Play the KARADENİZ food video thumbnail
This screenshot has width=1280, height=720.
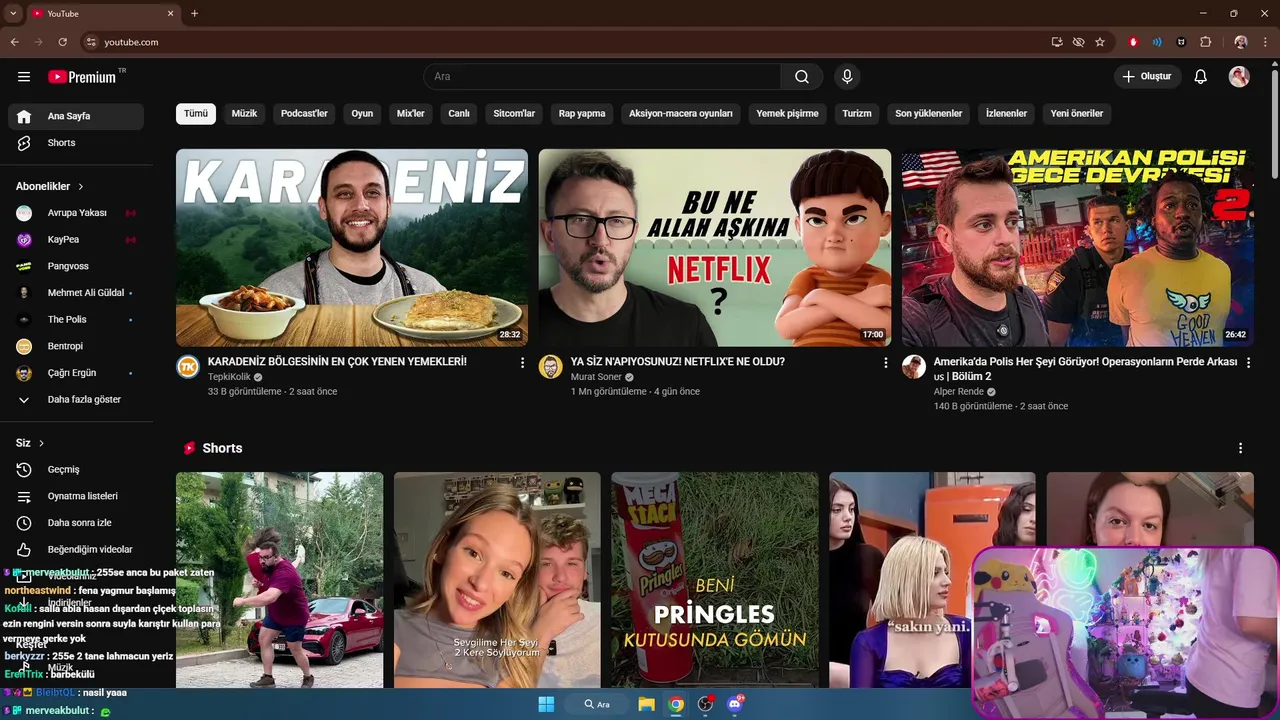(352, 247)
